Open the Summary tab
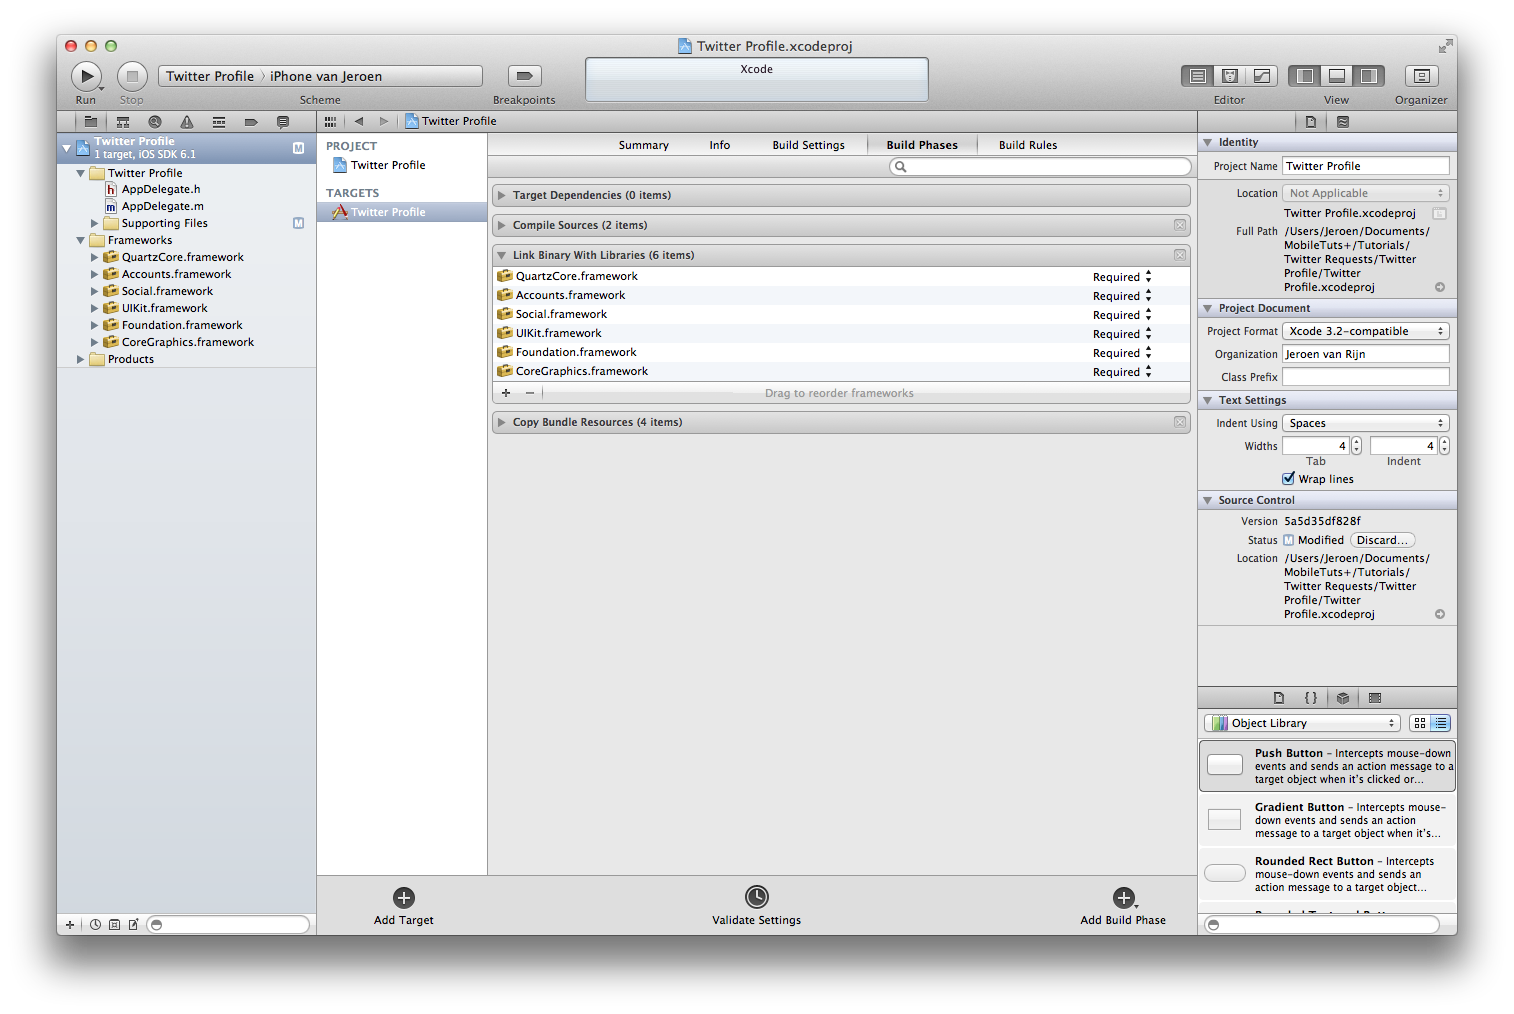Screen dimensions: 1514x1014 tap(643, 145)
